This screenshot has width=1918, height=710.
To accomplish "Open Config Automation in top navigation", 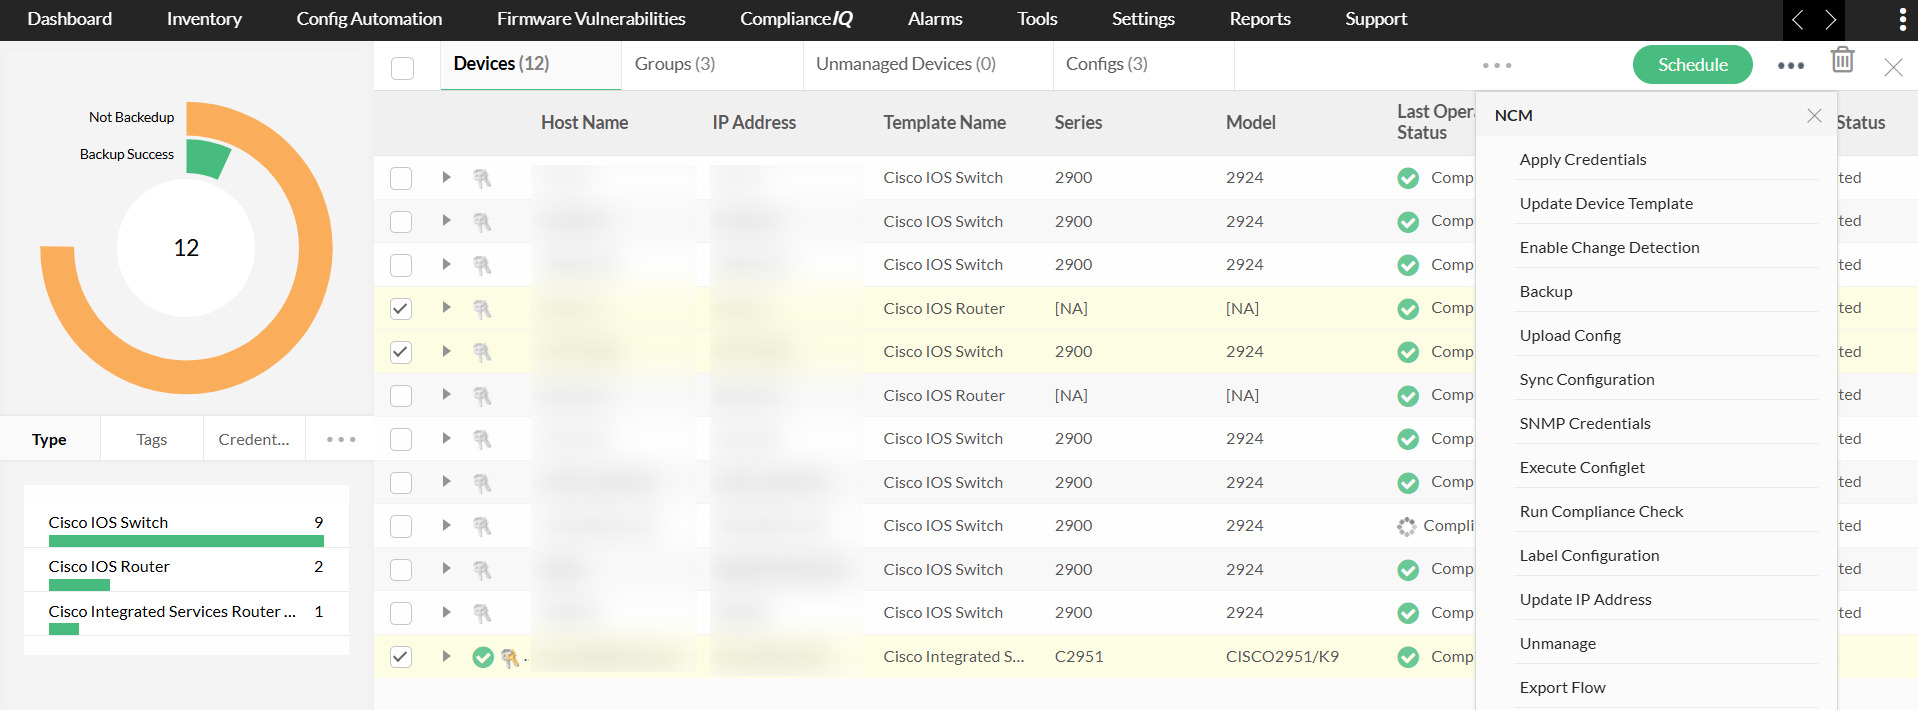I will point(369,19).
